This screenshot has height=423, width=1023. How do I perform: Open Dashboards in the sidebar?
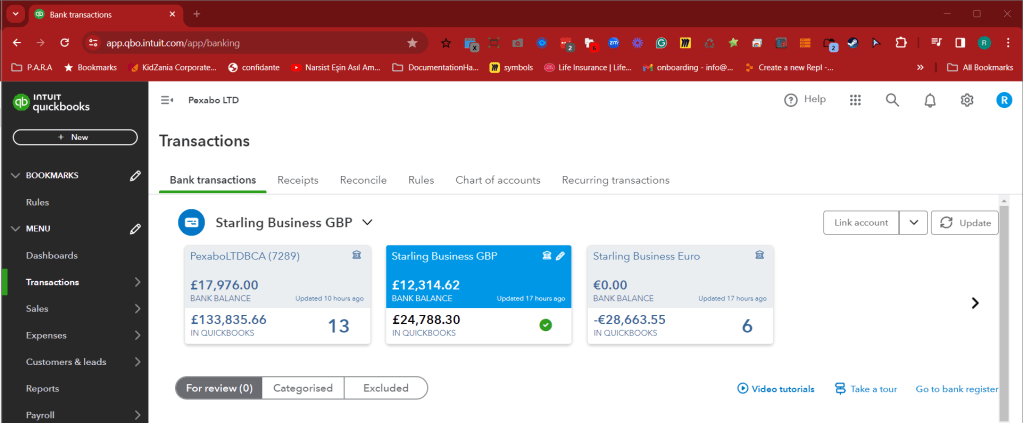52,255
